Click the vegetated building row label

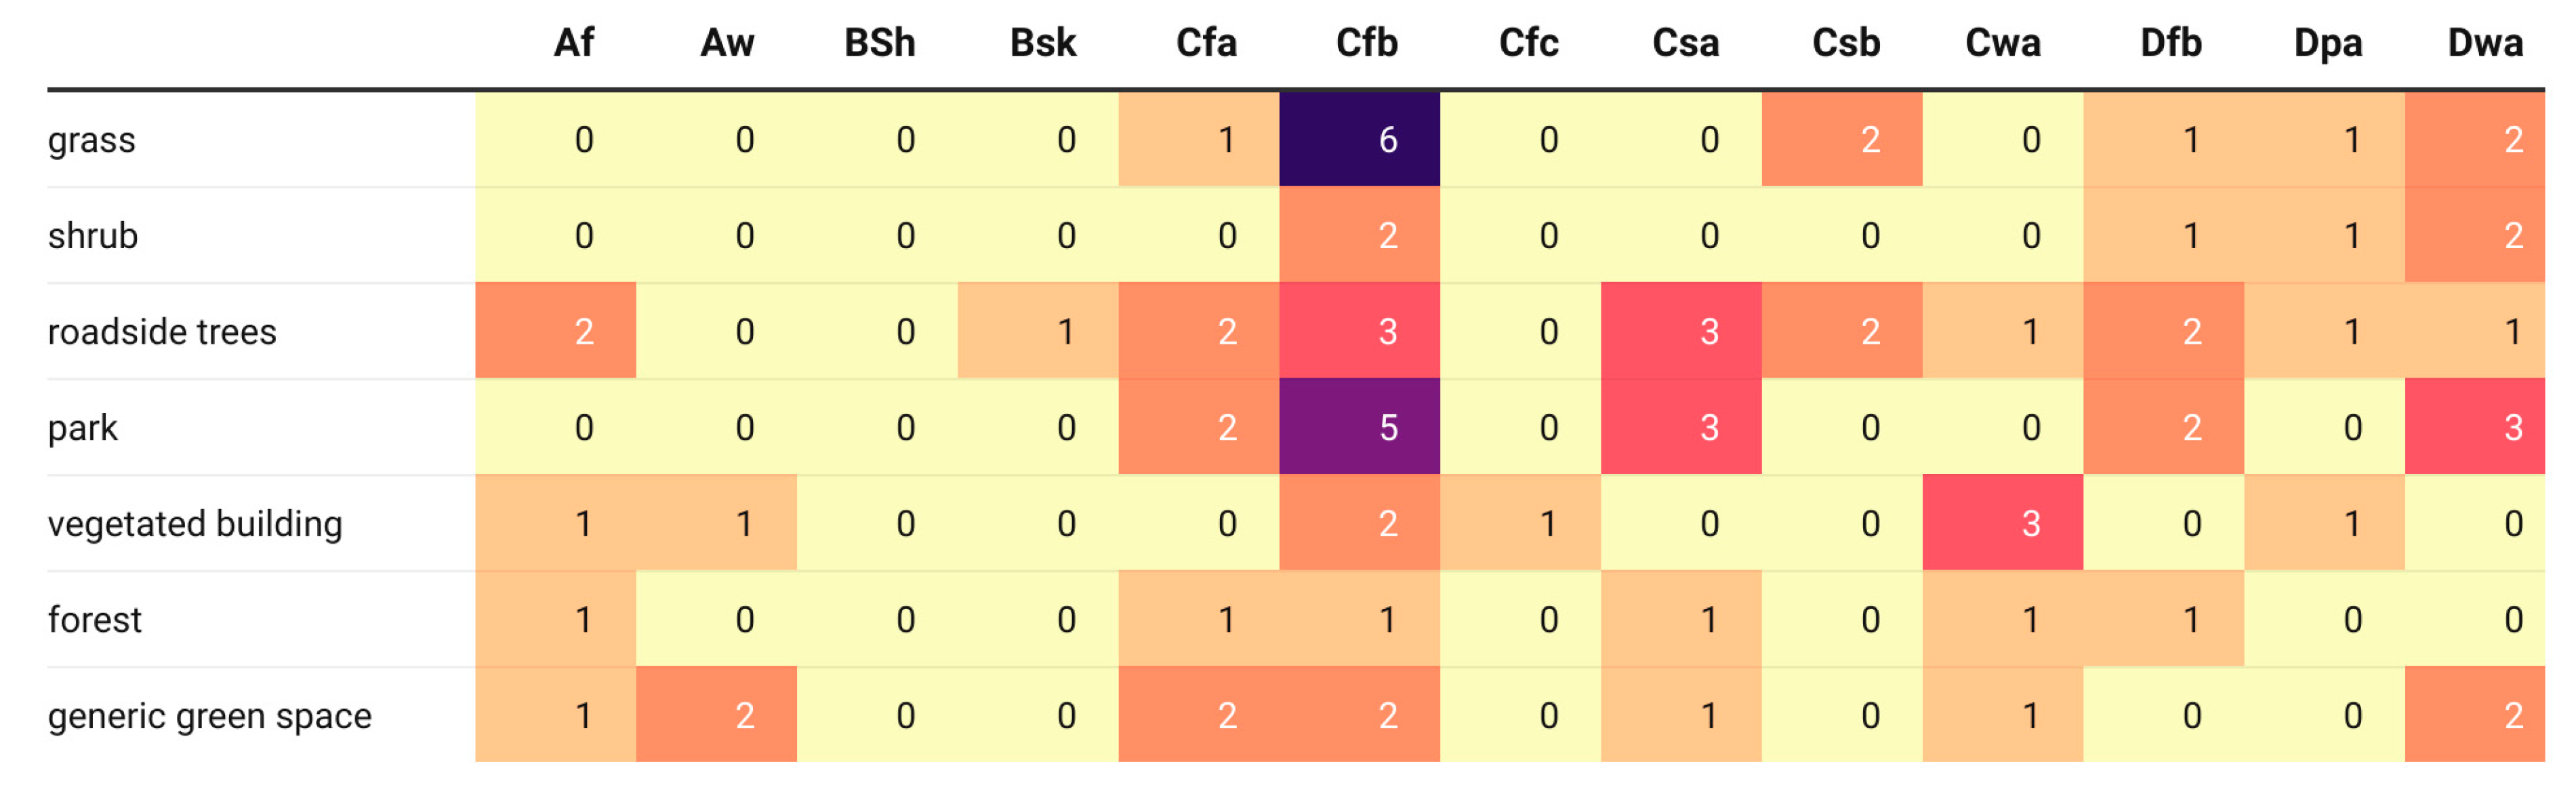tap(195, 524)
